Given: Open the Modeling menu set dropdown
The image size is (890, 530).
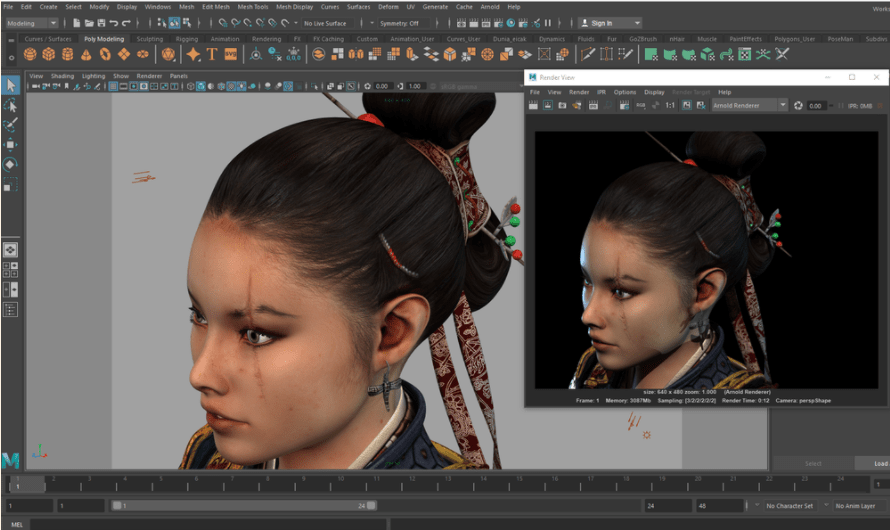Looking at the screenshot, I should [31, 23].
